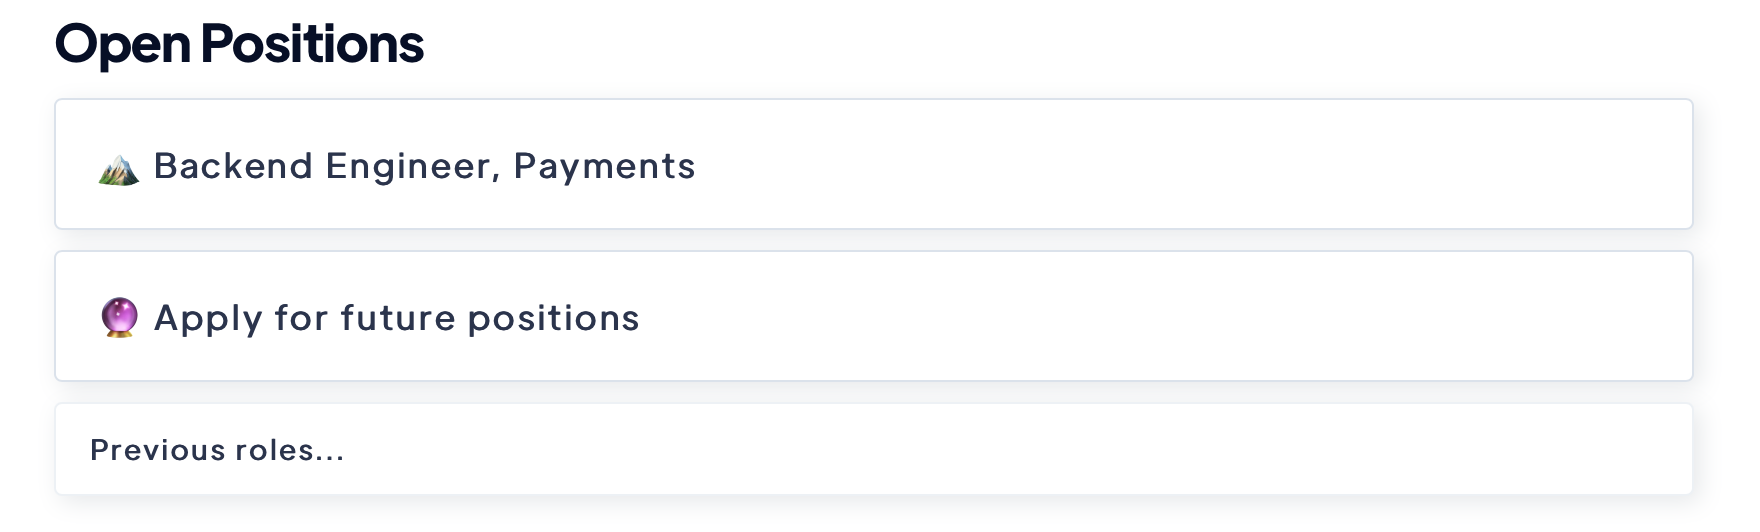
Task: Show previous roles list
Action: coord(217,450)
